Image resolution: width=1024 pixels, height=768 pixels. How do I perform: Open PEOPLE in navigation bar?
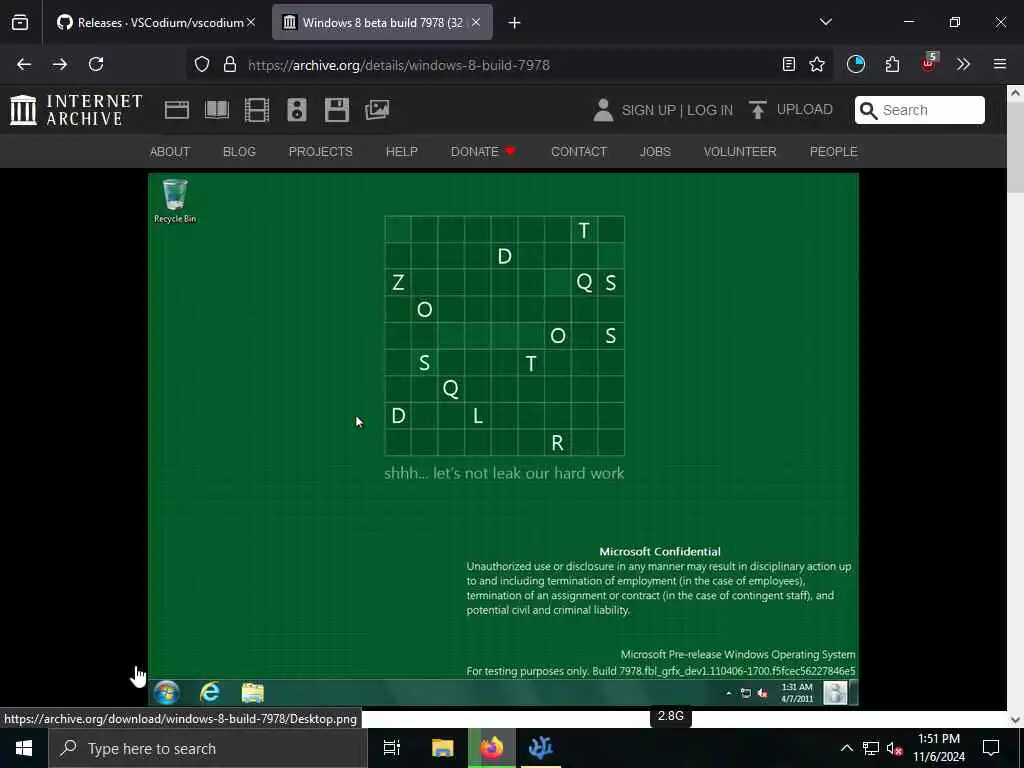pyautogui.click(x=833, y=152)
